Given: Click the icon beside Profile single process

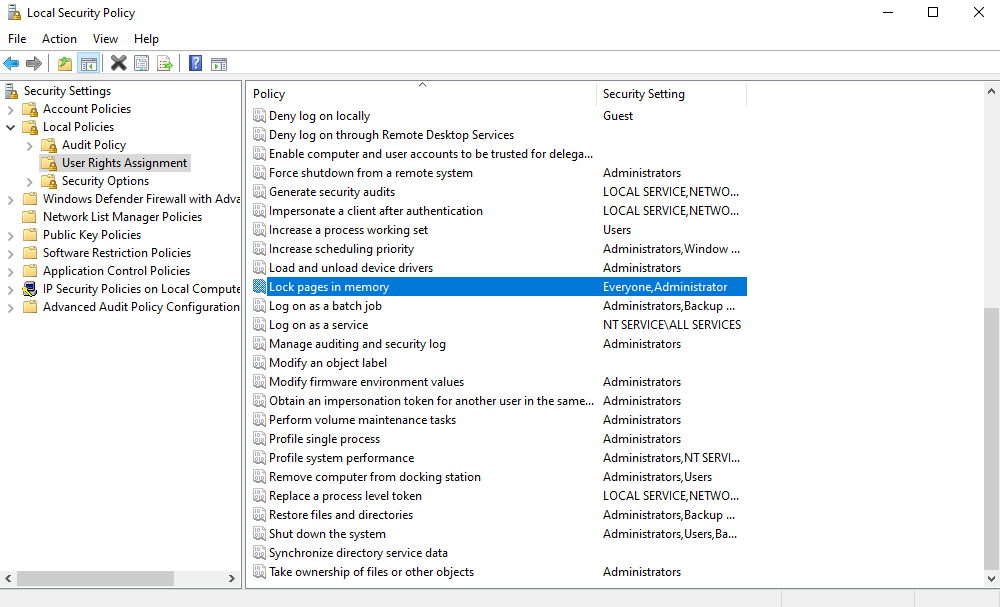Looking at the screenshot, I should coord(259,439).
